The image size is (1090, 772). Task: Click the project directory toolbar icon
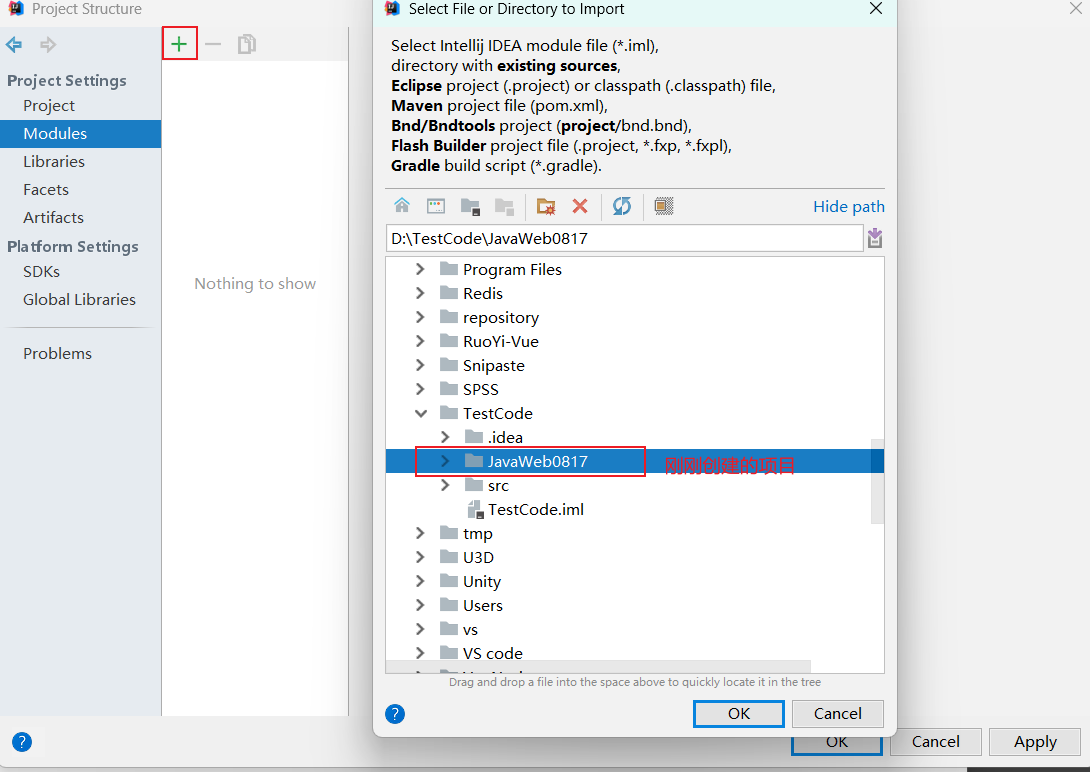coord(470,206)
